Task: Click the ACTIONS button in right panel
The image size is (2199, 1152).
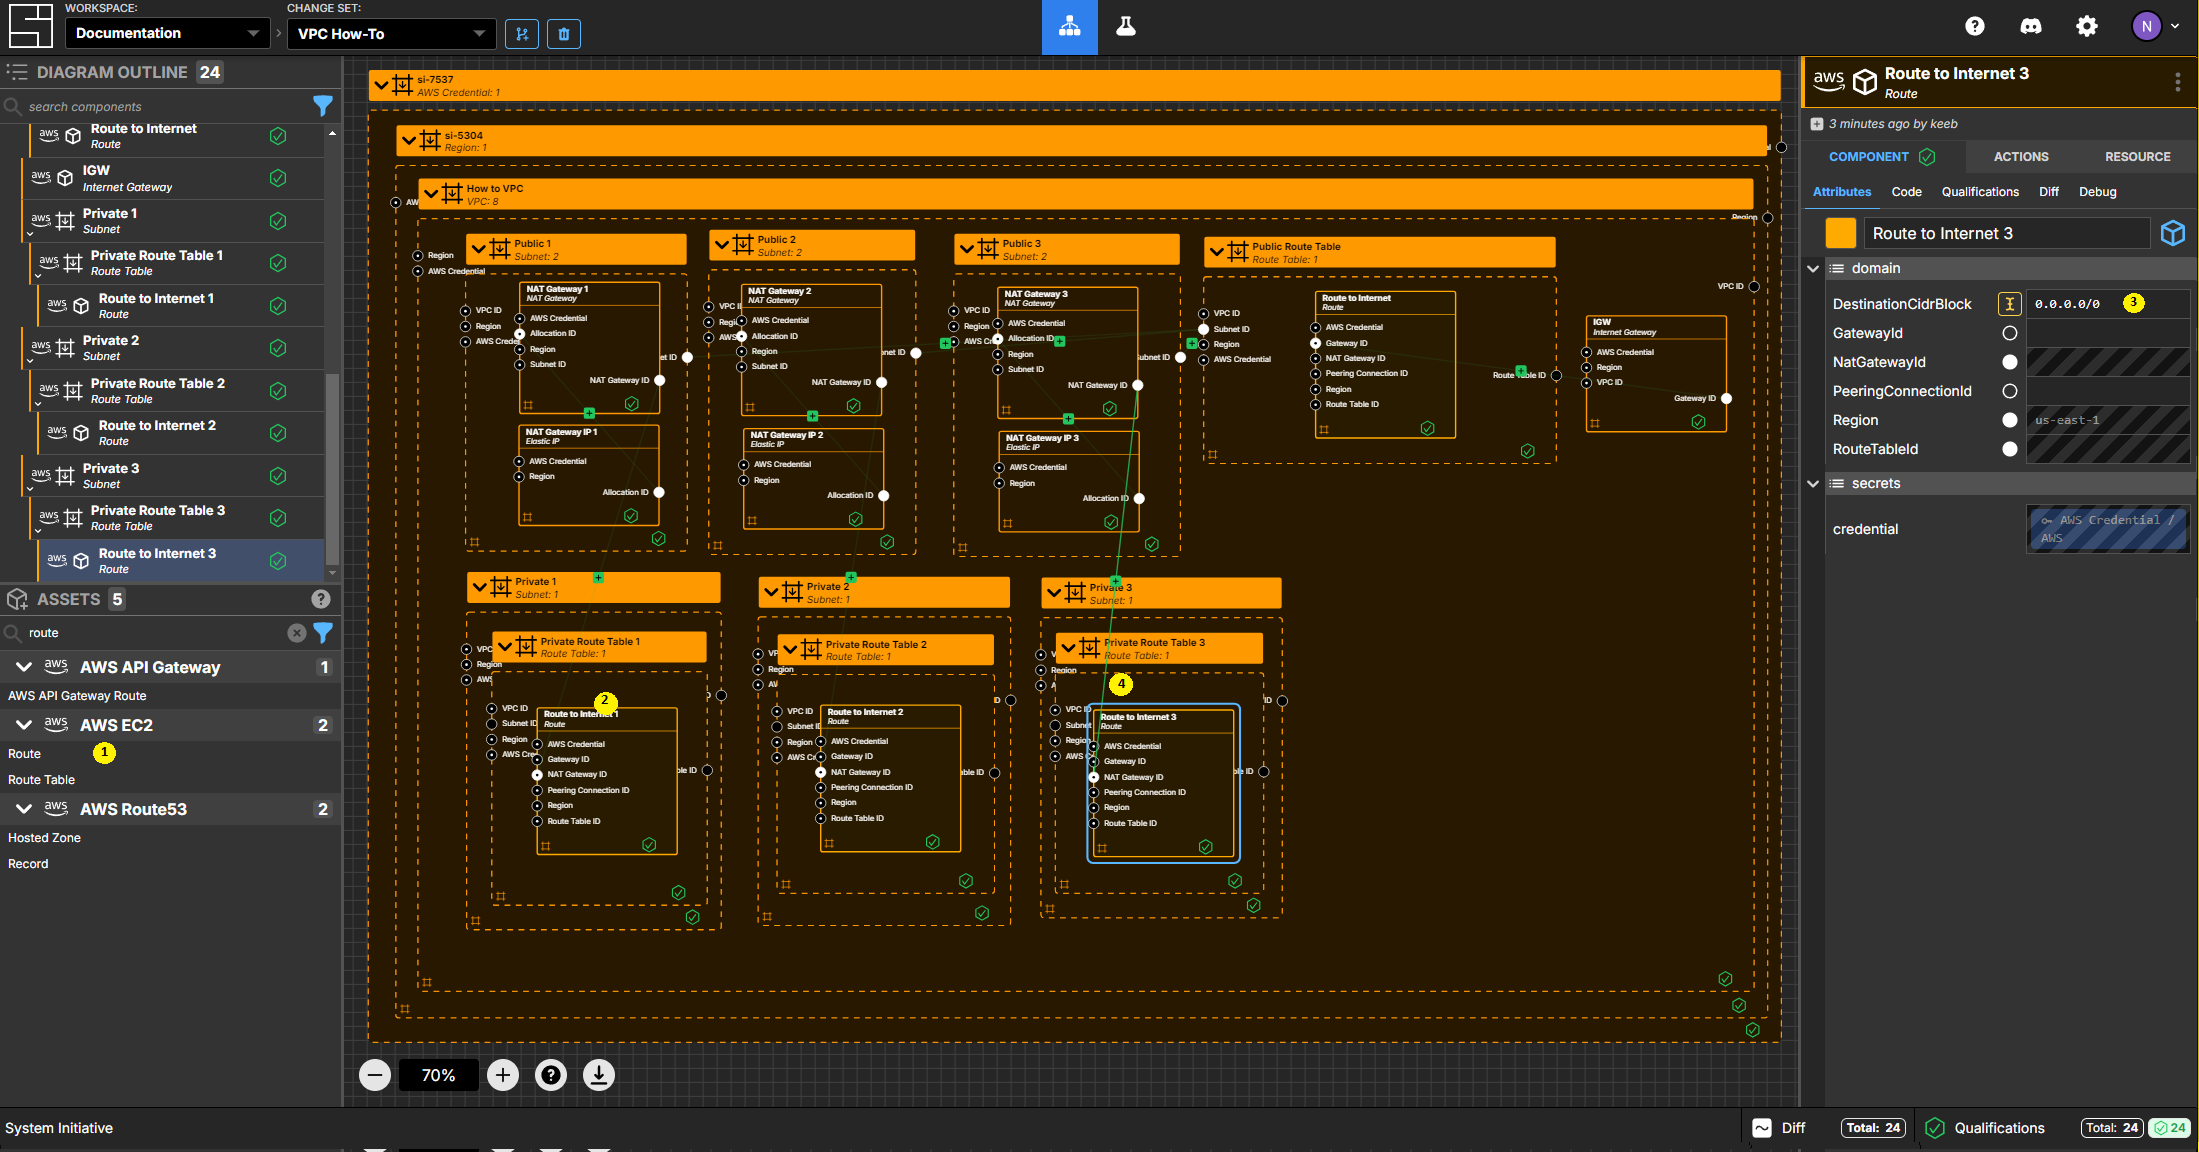Action: coord(2019,156)
